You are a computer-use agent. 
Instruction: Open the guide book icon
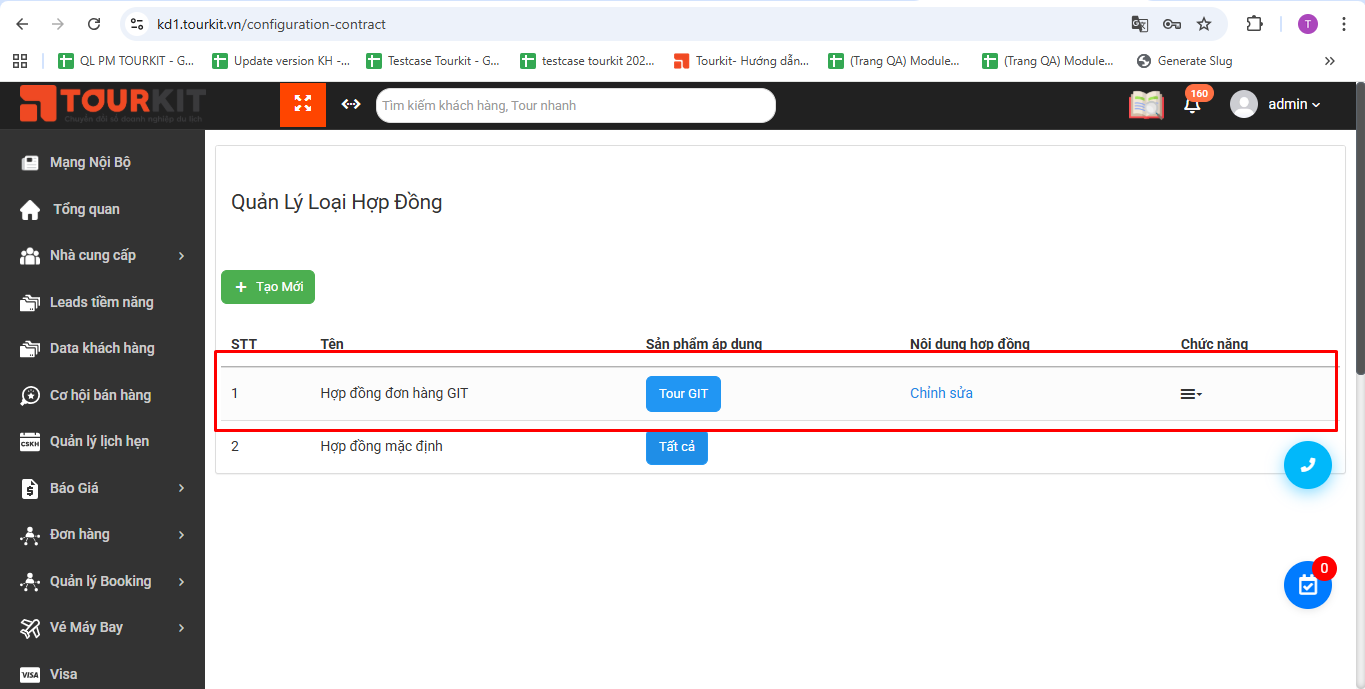pyautogui.click(x=1146, y=105)
